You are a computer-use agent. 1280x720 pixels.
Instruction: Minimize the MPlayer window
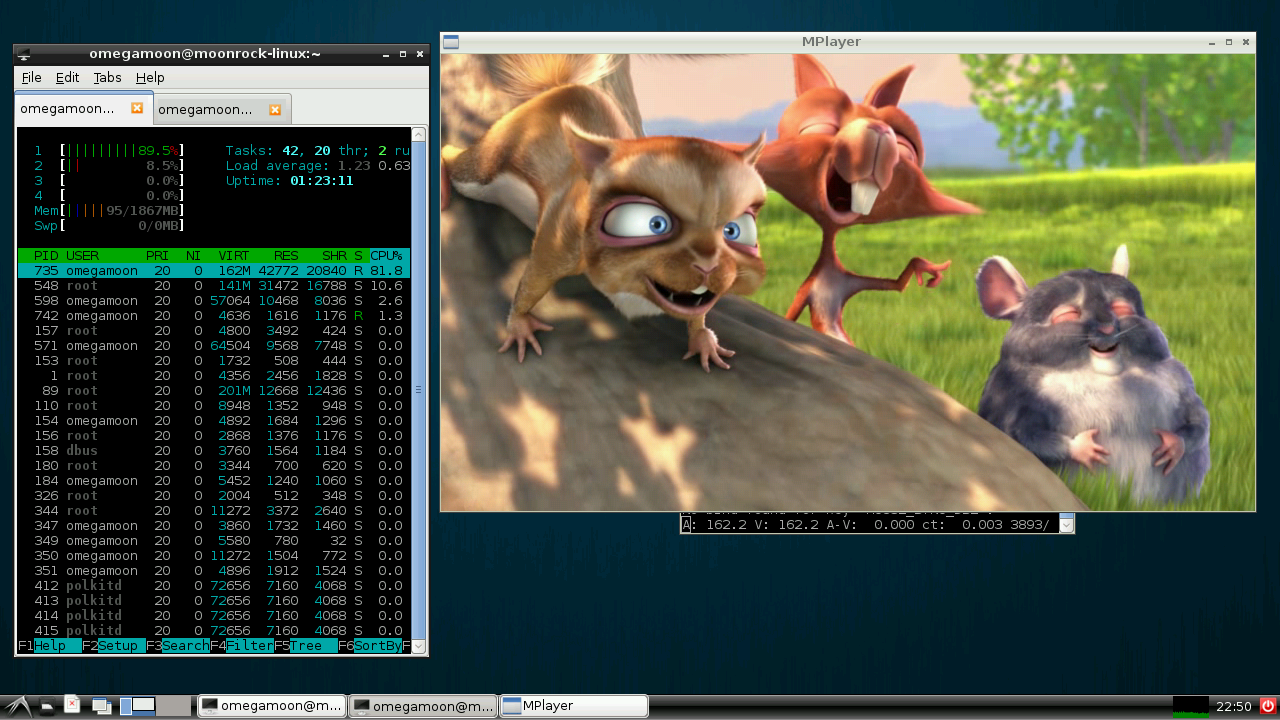click(1211, 42)
